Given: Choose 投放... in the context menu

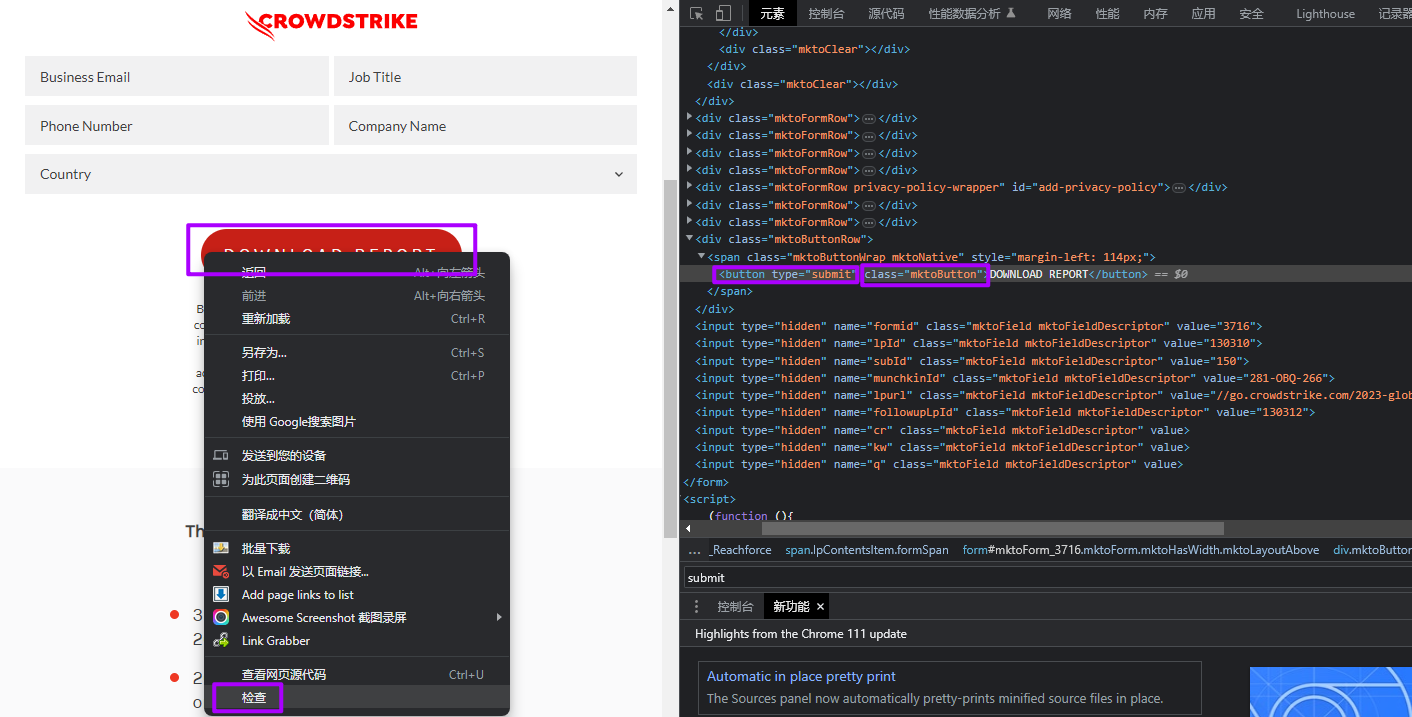Looking at the screenshot, I should (357, 398).
